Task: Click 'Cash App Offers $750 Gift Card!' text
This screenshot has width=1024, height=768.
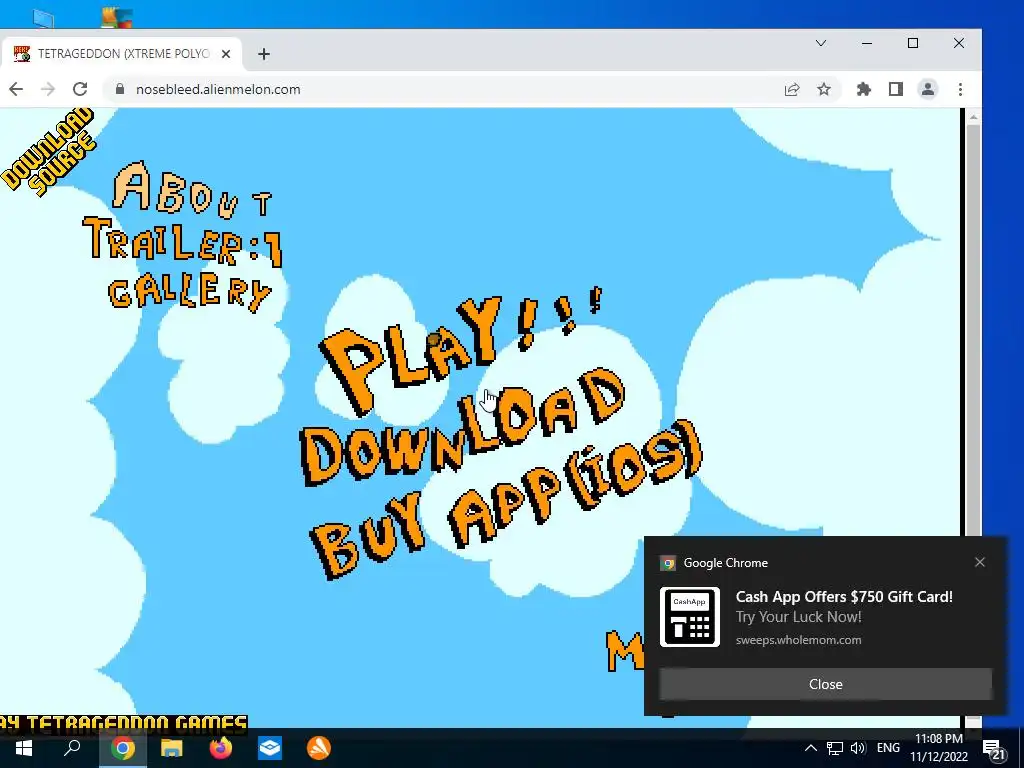Action: coord(844,596)
